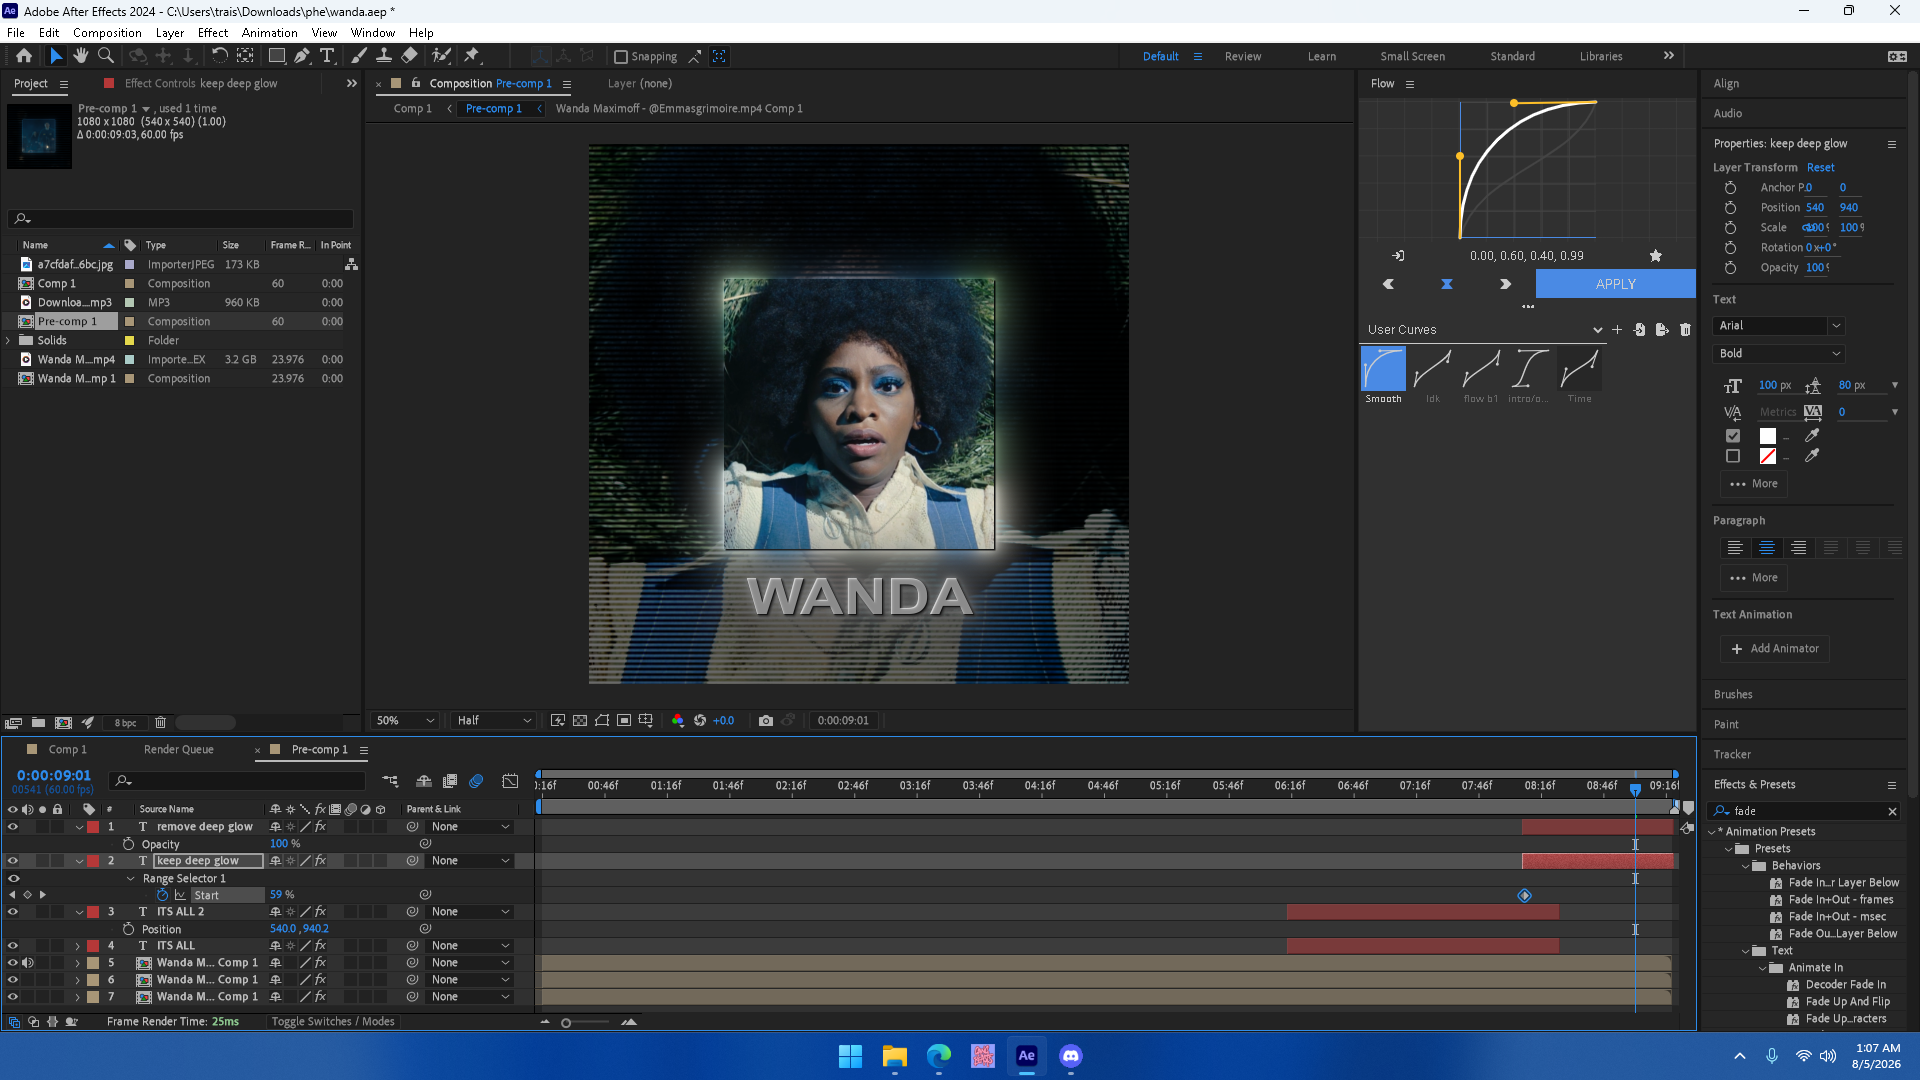This screenshot has height=1080, width=1920.
Task: Select the Horizontal Type tool
Action: click(x=327, y=56)
